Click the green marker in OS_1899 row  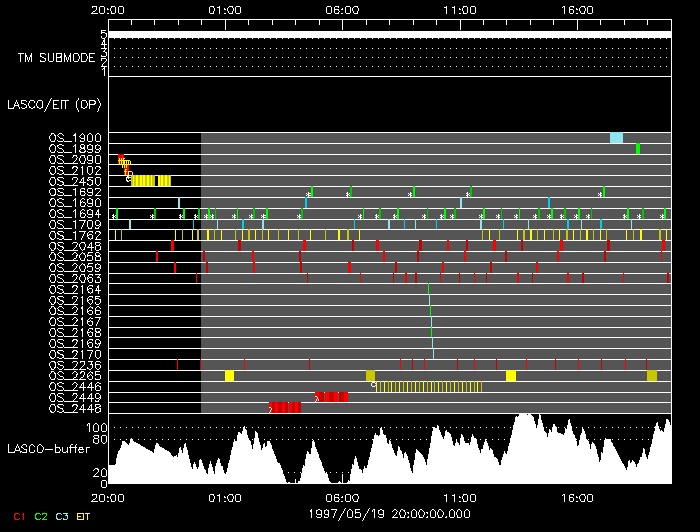(638, 149)
